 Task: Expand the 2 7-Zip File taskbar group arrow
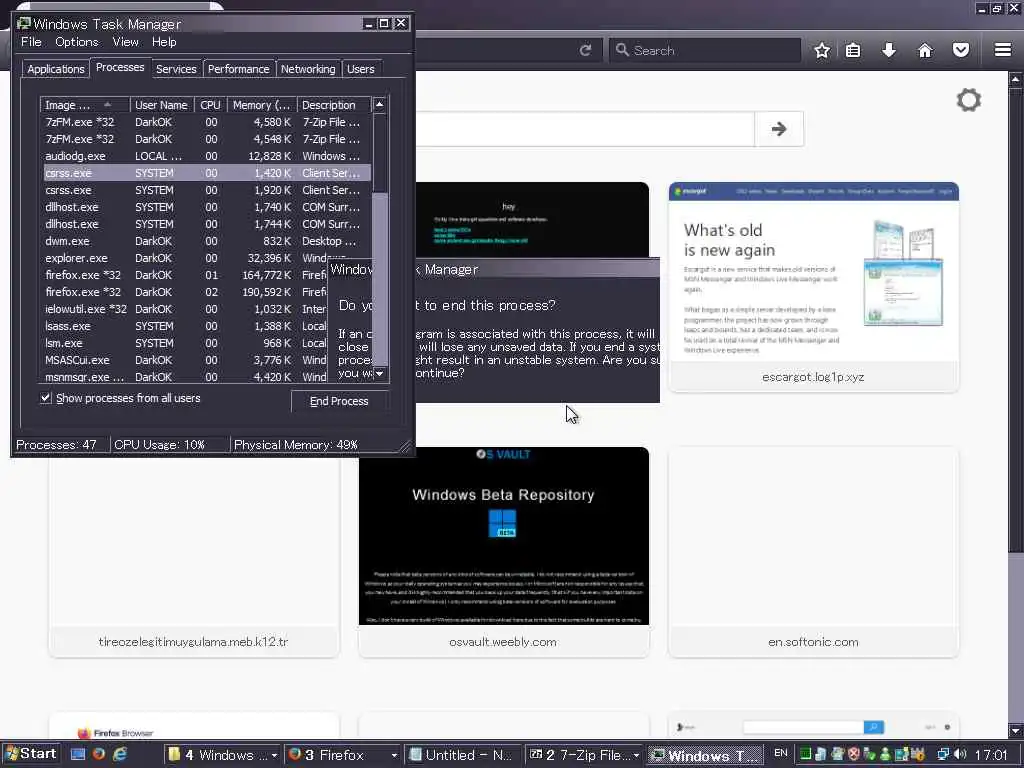636,755
